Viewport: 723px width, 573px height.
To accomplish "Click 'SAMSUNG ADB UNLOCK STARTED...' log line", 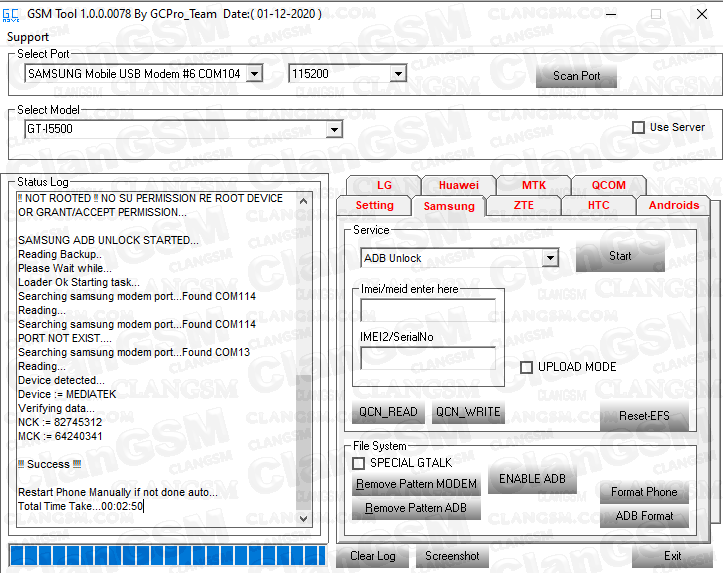I will click(x=108, y=240).
